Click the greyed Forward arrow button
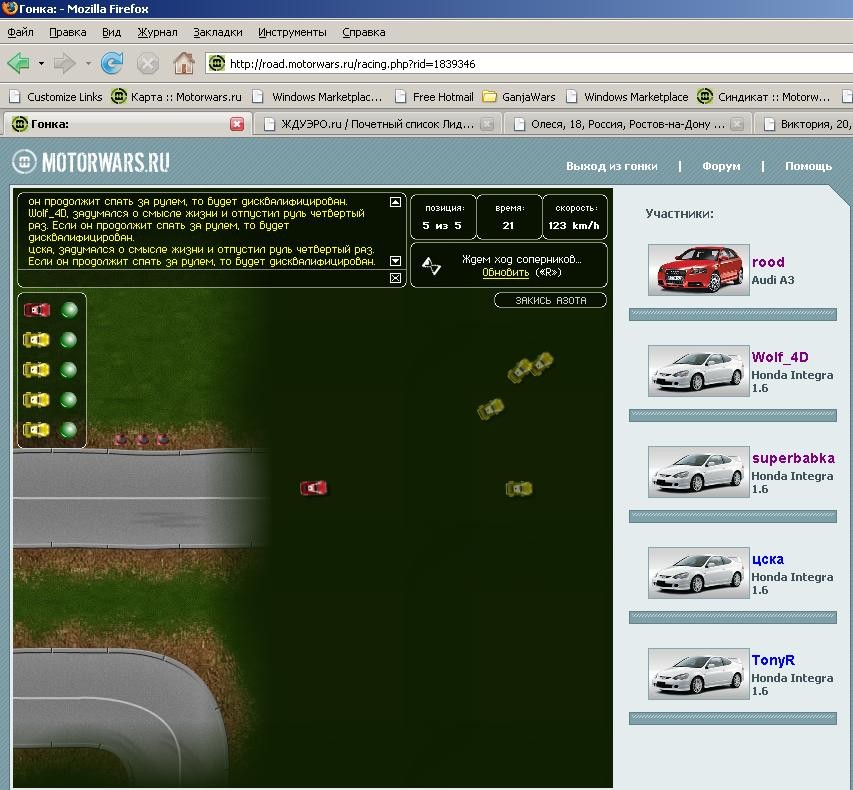This screenshot has width=853, height=790. 64,64
